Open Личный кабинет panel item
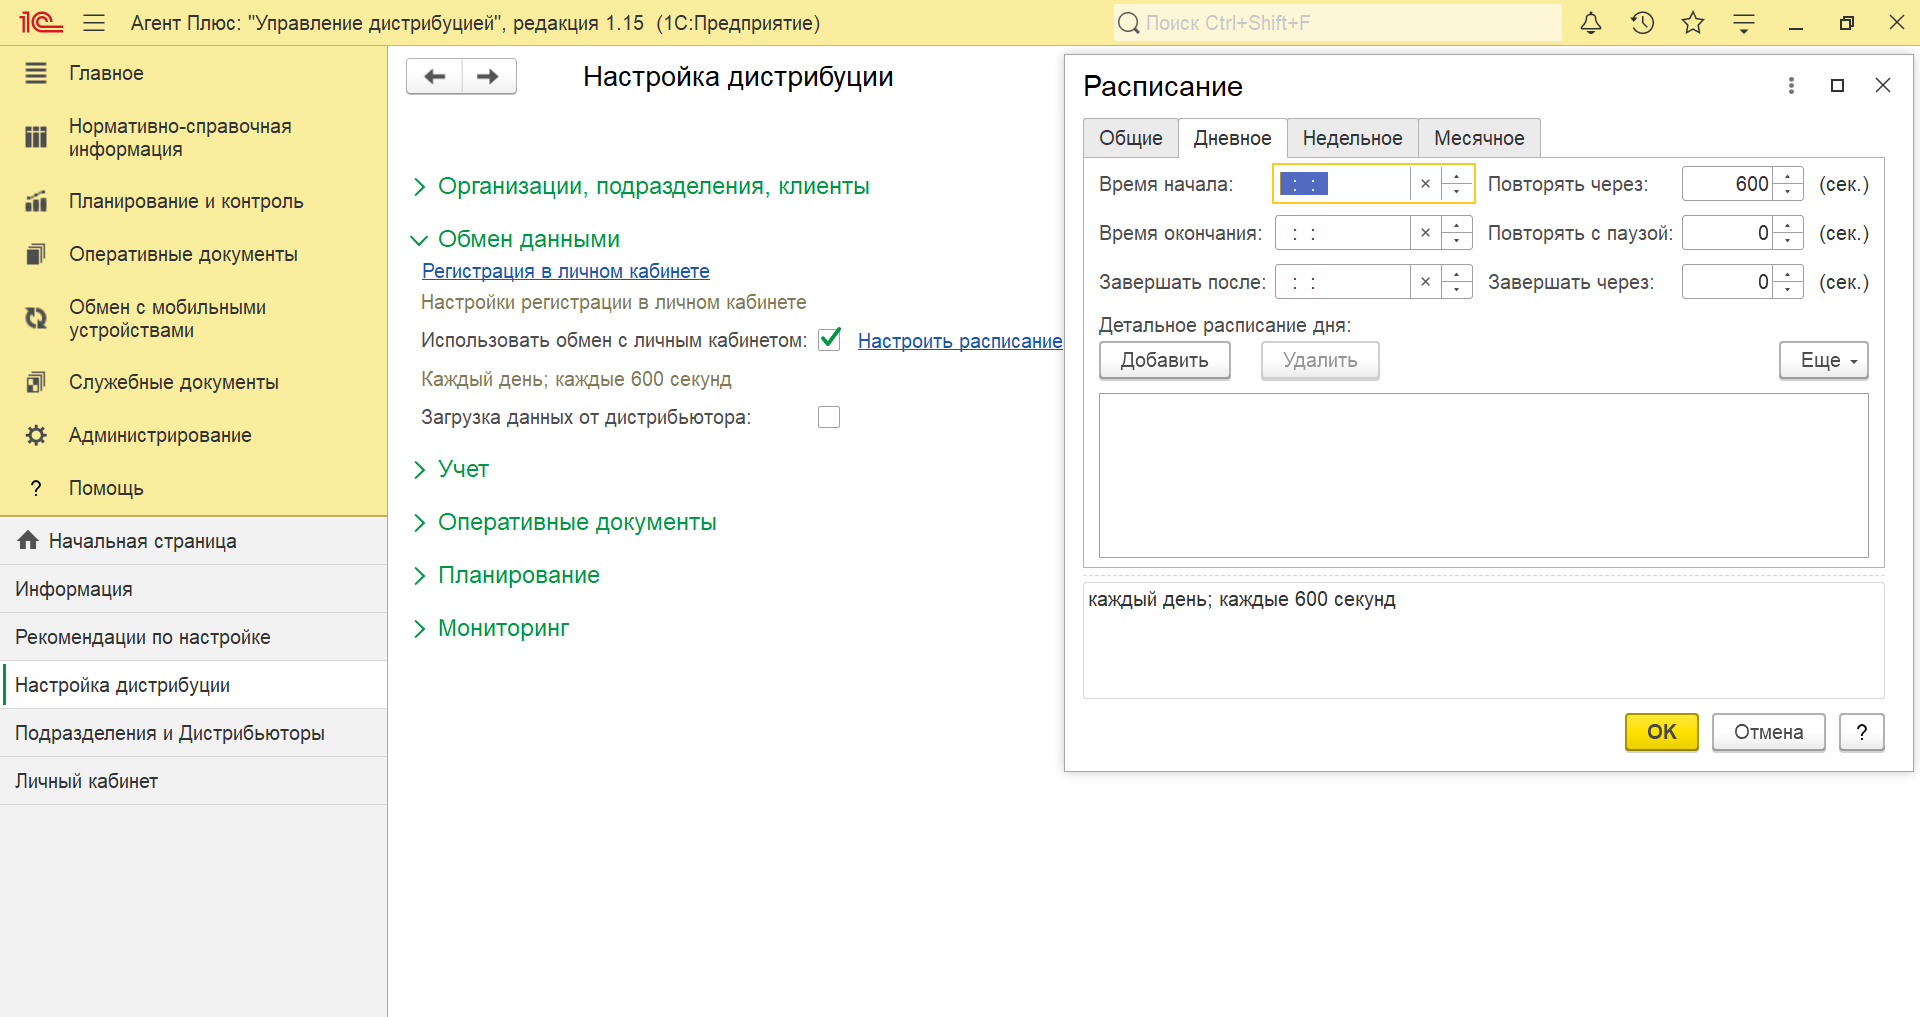The width and height of the screenshot is (1920, 1017). pyautogui.click(x=194, y=781)
